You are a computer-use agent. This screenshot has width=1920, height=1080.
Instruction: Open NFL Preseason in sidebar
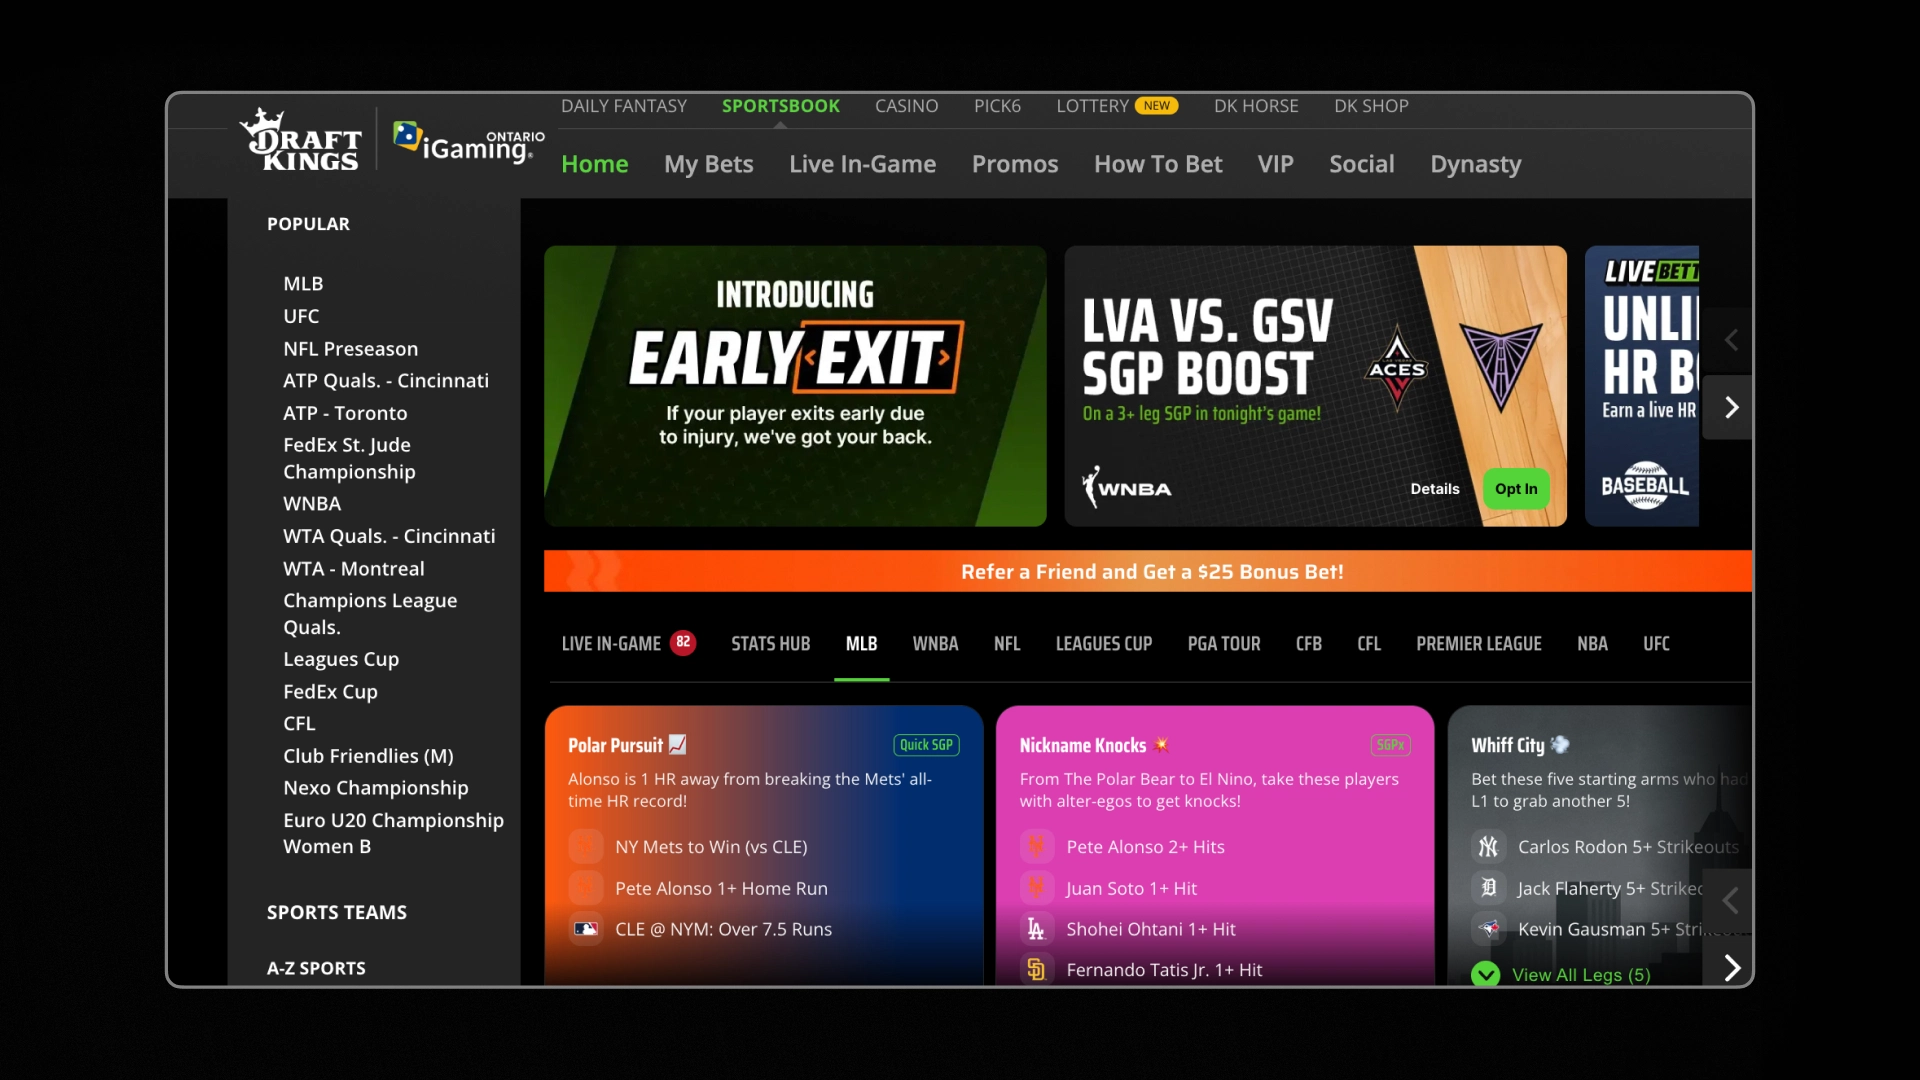point(351,349)
